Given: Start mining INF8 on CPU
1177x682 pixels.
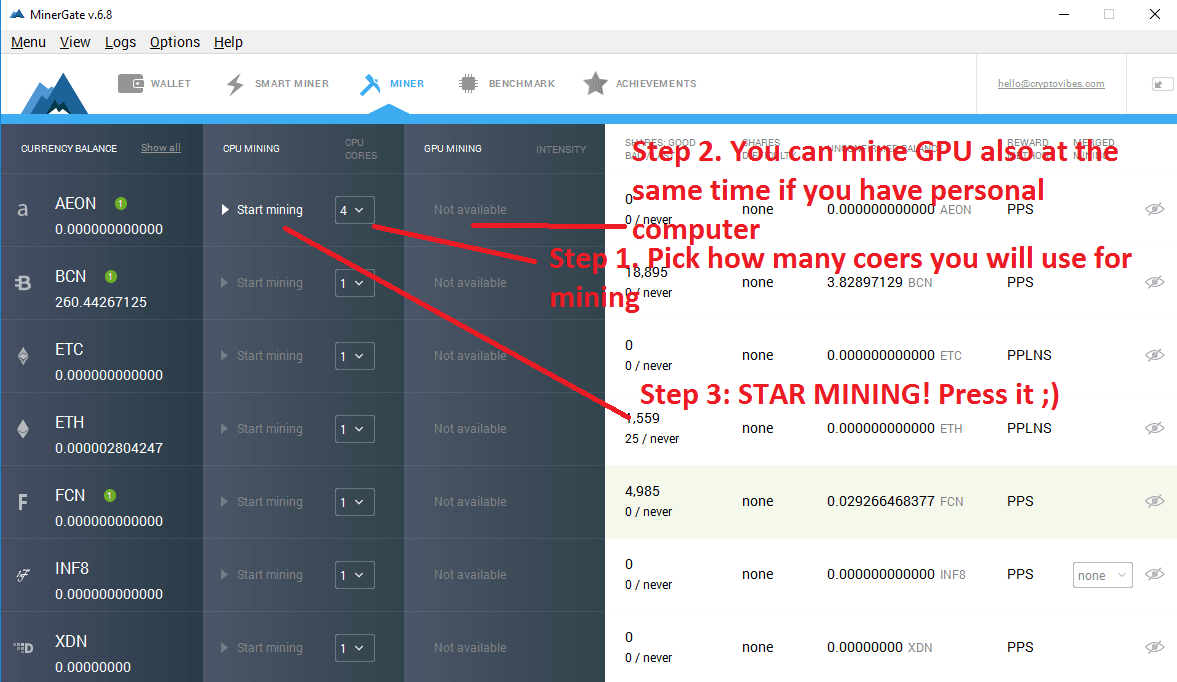Looking at the screenshot, I should [x=262, y=575].
